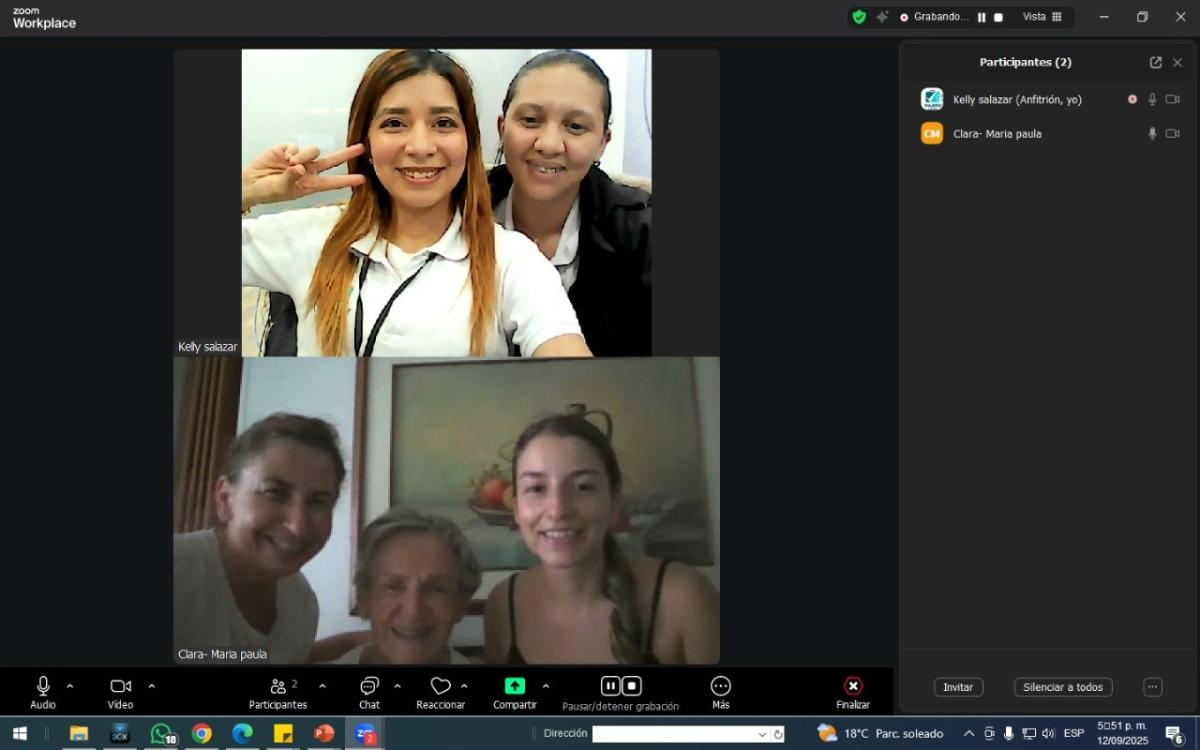Toggle the Participantes panel from the toolbar

tap(278, 687)
